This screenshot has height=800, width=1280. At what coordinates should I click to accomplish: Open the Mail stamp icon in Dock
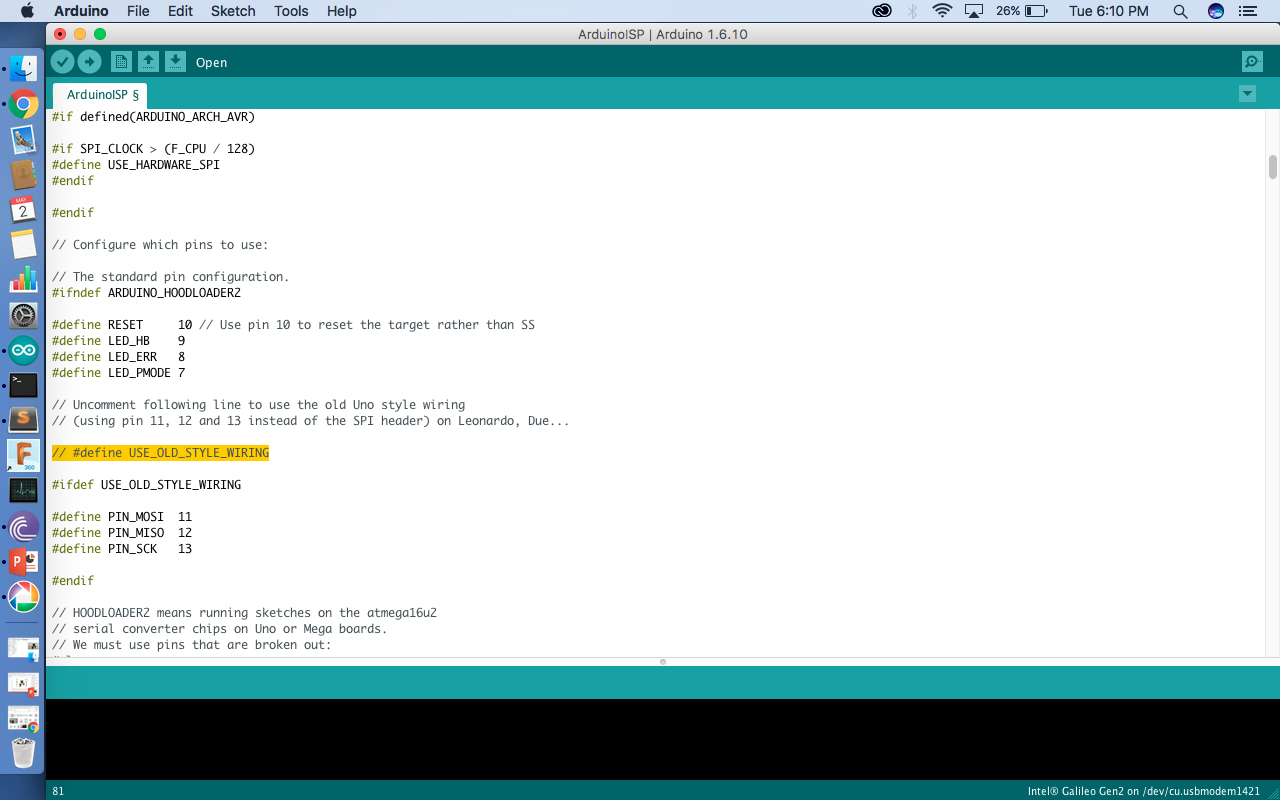click(23, 140)
